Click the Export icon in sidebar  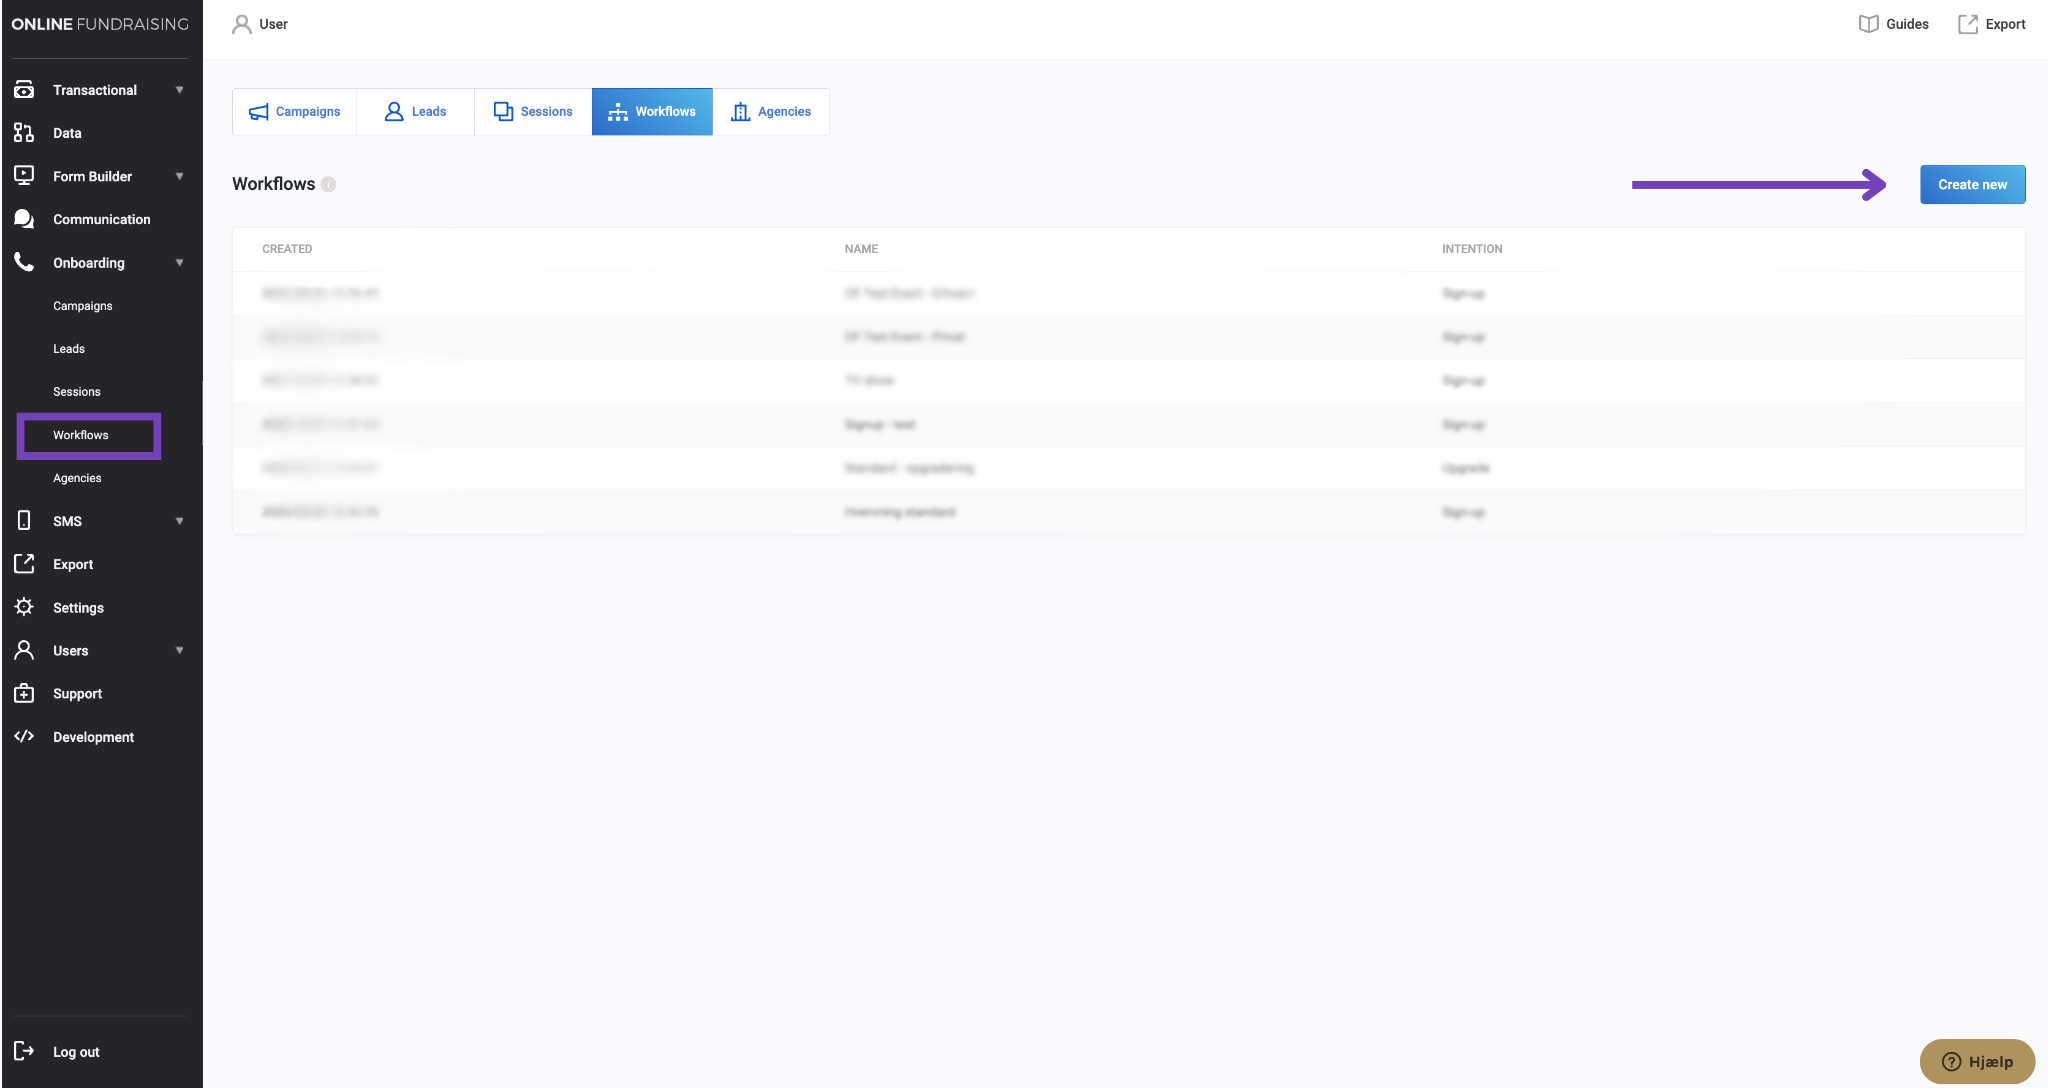coord(24,564)
